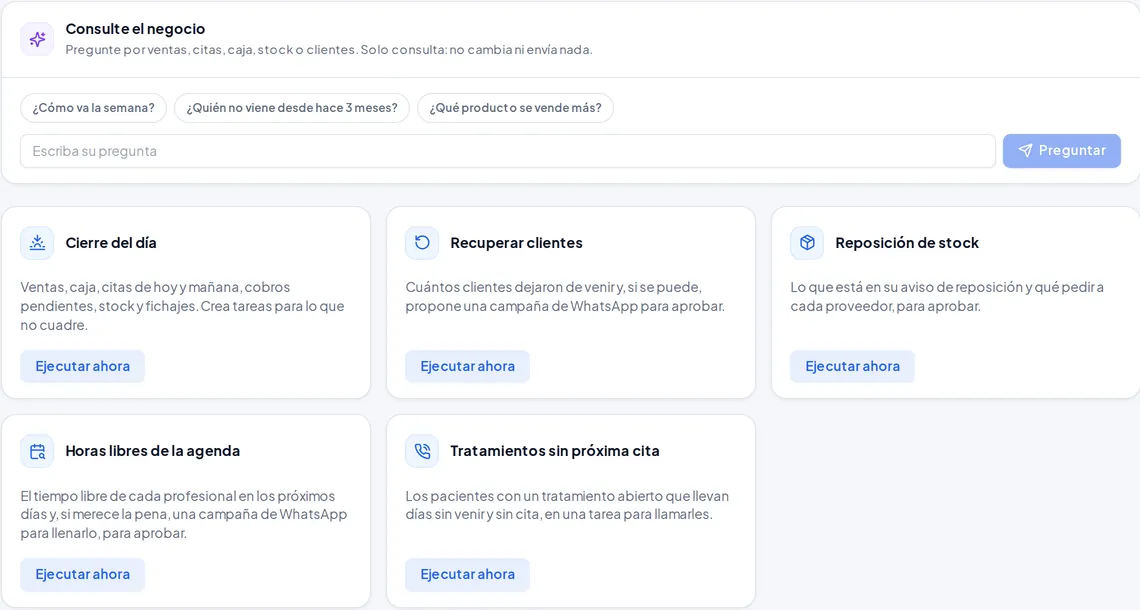Click the description starting Ventas, caja, citas de hoy
Viewport: 1140px width, 610px height.
point(182,306)
